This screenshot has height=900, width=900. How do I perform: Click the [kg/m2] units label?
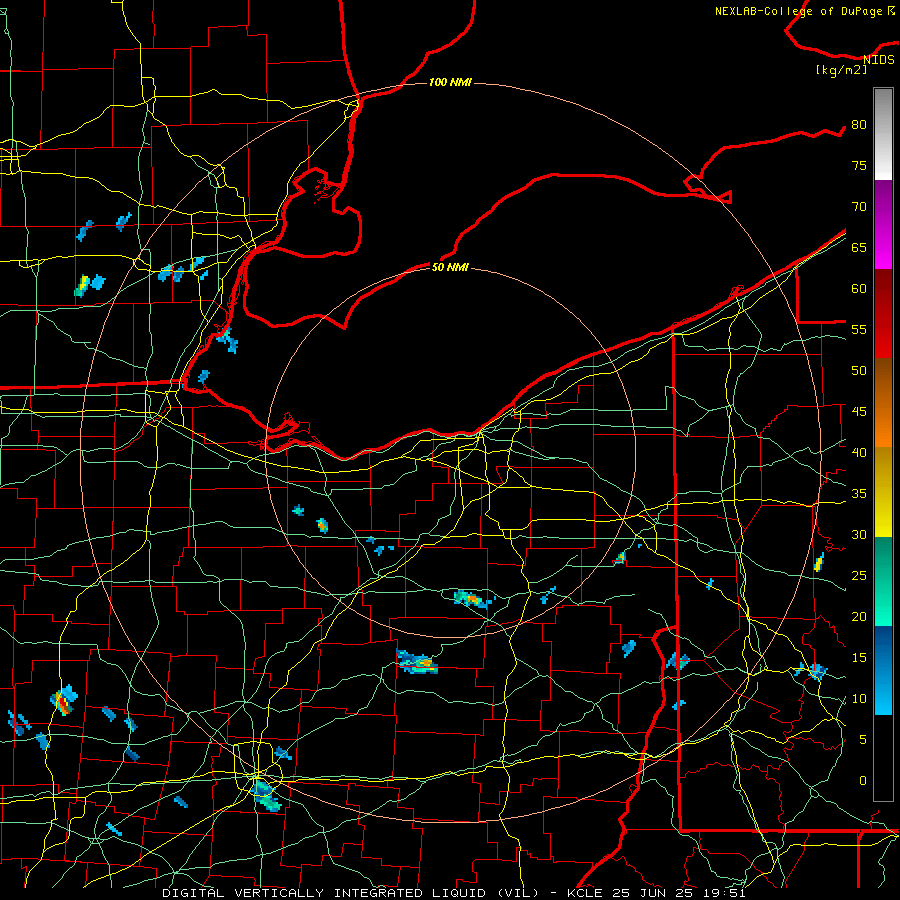click(x=841, y=70)
